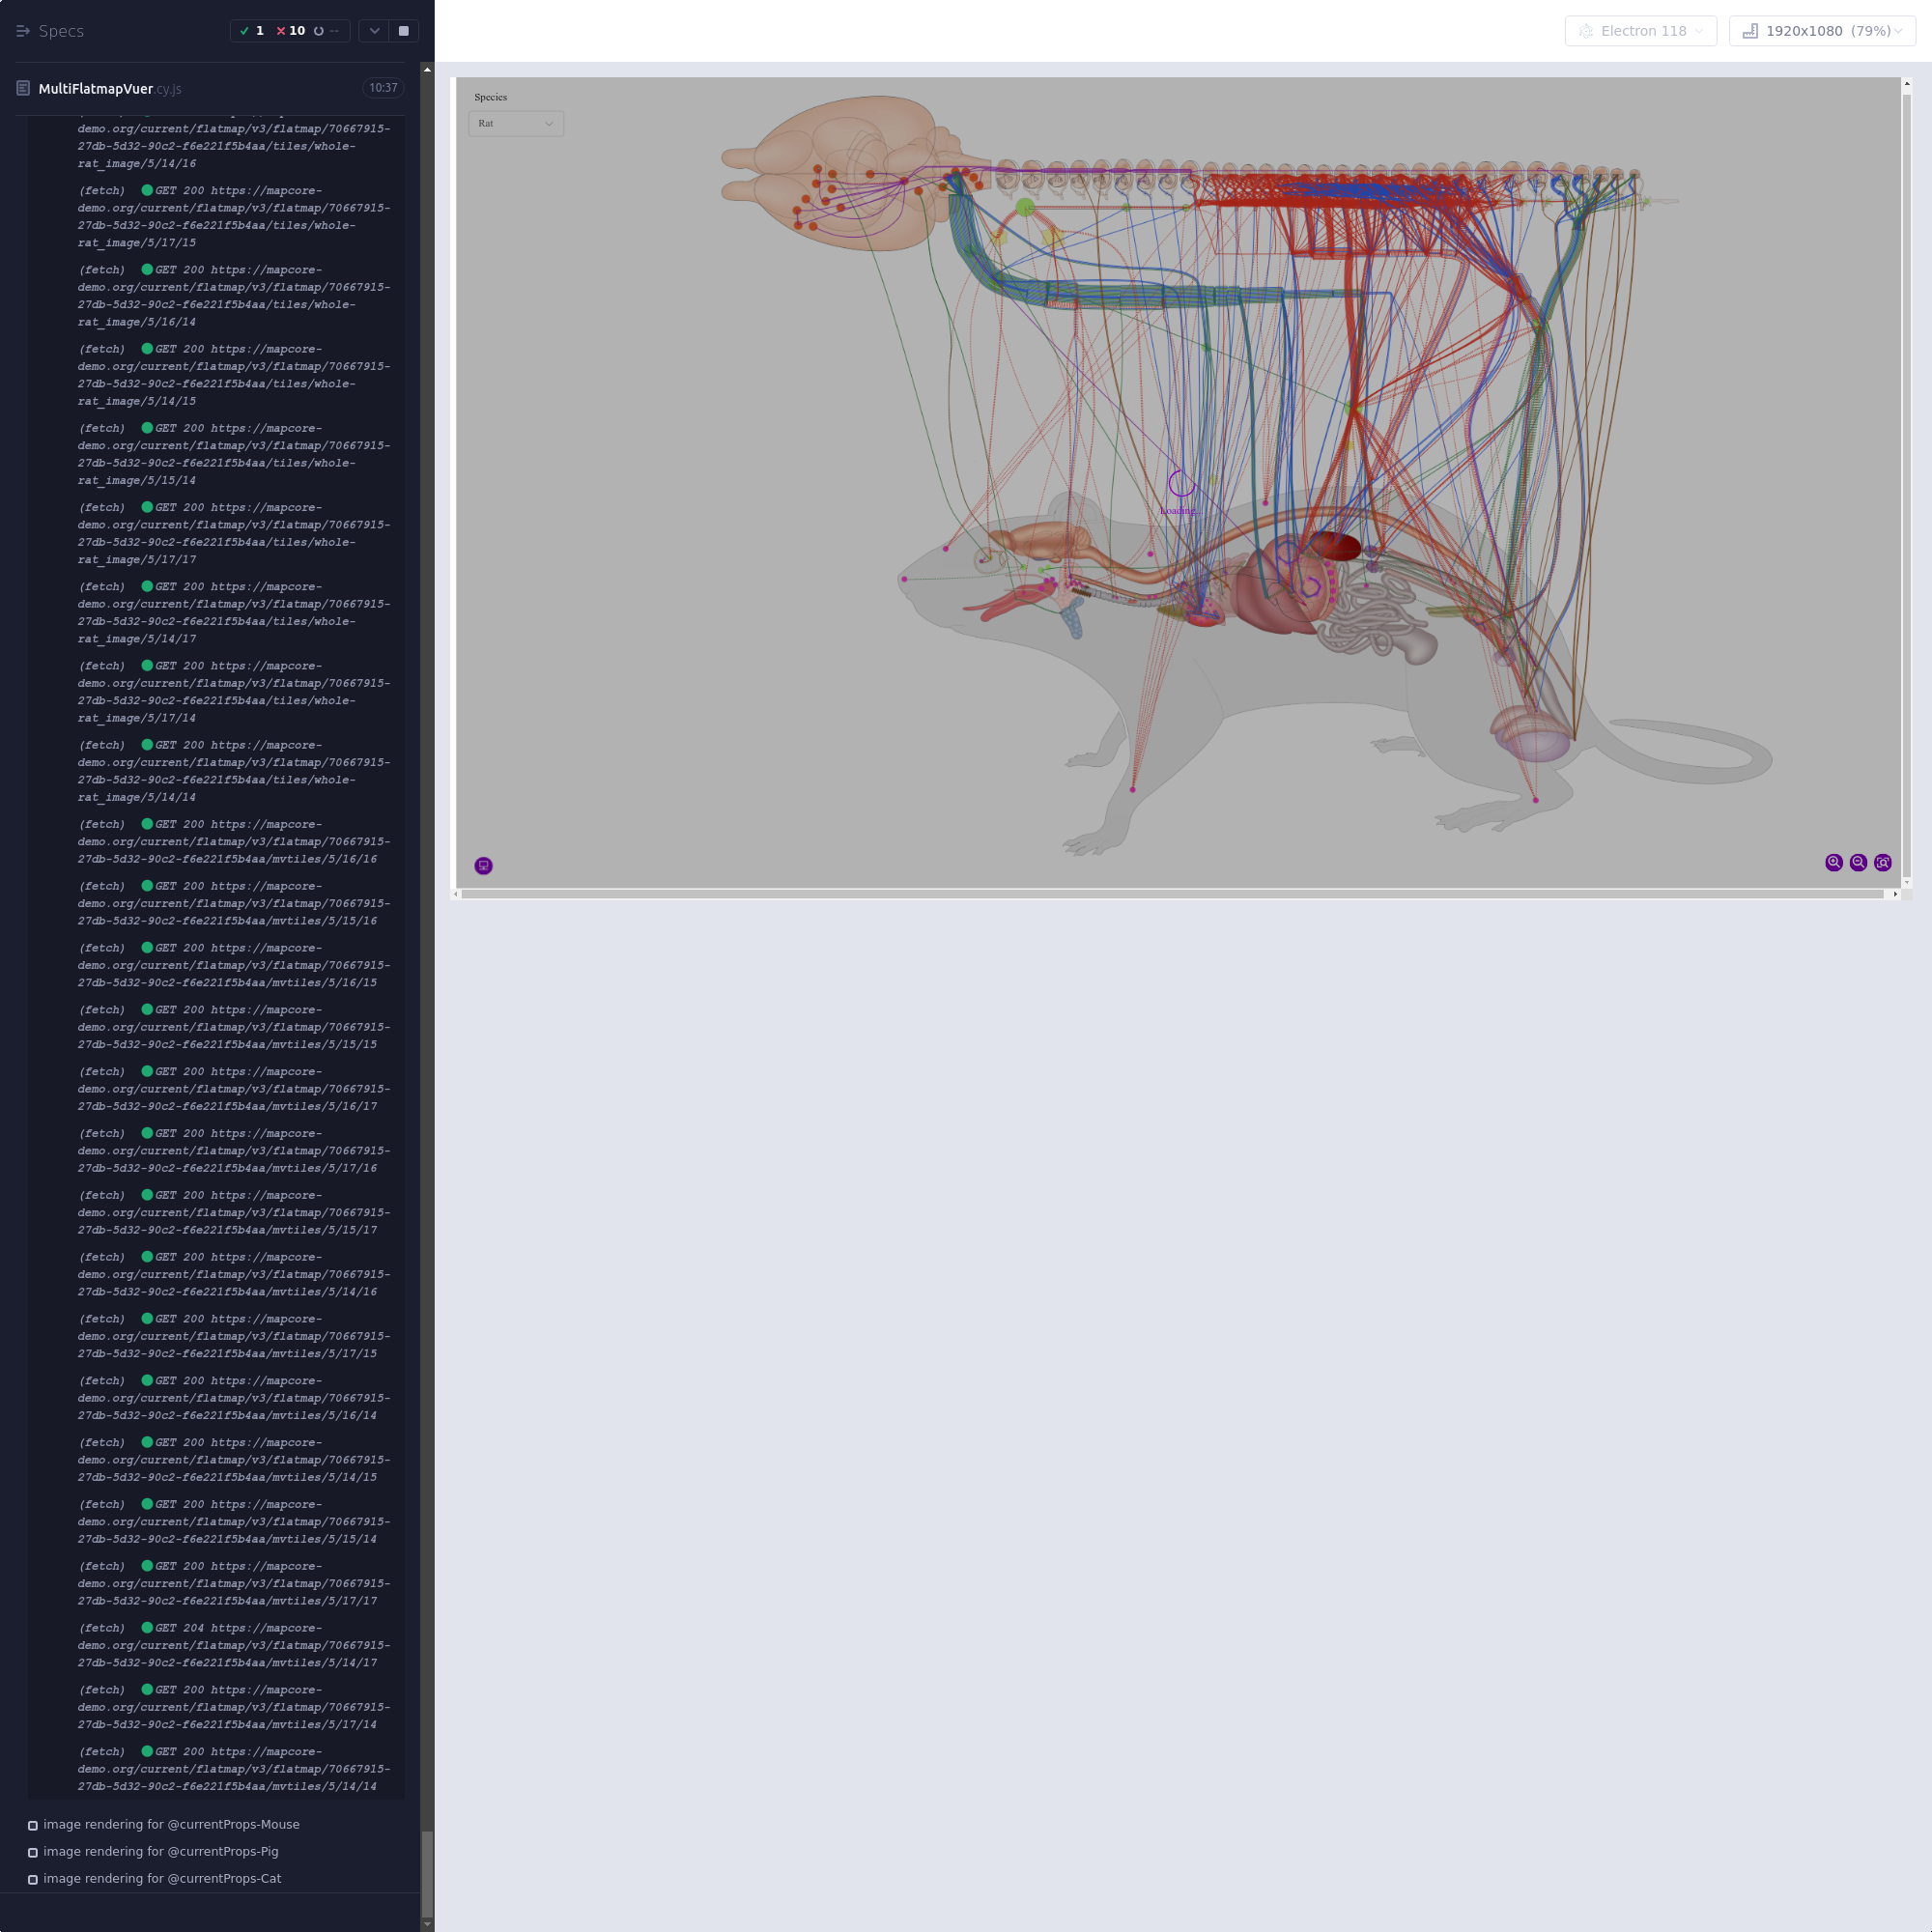Screen dimensions: 1932x1932
Task: Open the Electron 118 browser dropdown
Action: [x=1640, y=31]
